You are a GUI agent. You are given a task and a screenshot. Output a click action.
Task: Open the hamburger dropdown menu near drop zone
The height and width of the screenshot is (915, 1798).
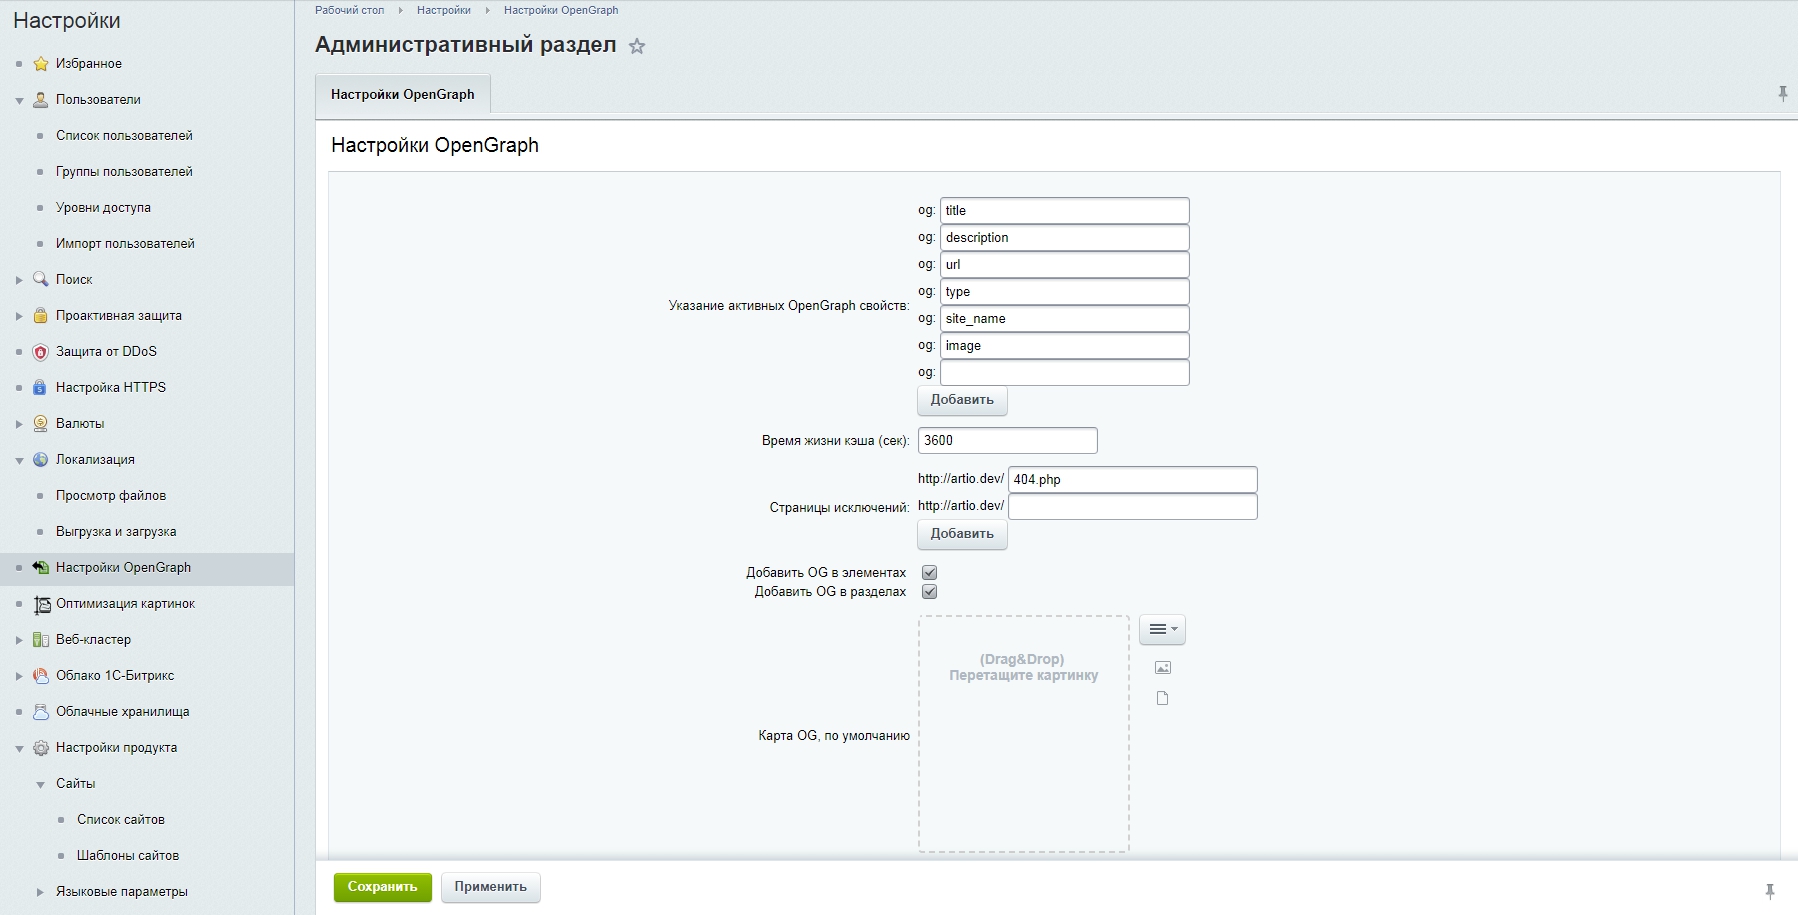coord(1162,629)
